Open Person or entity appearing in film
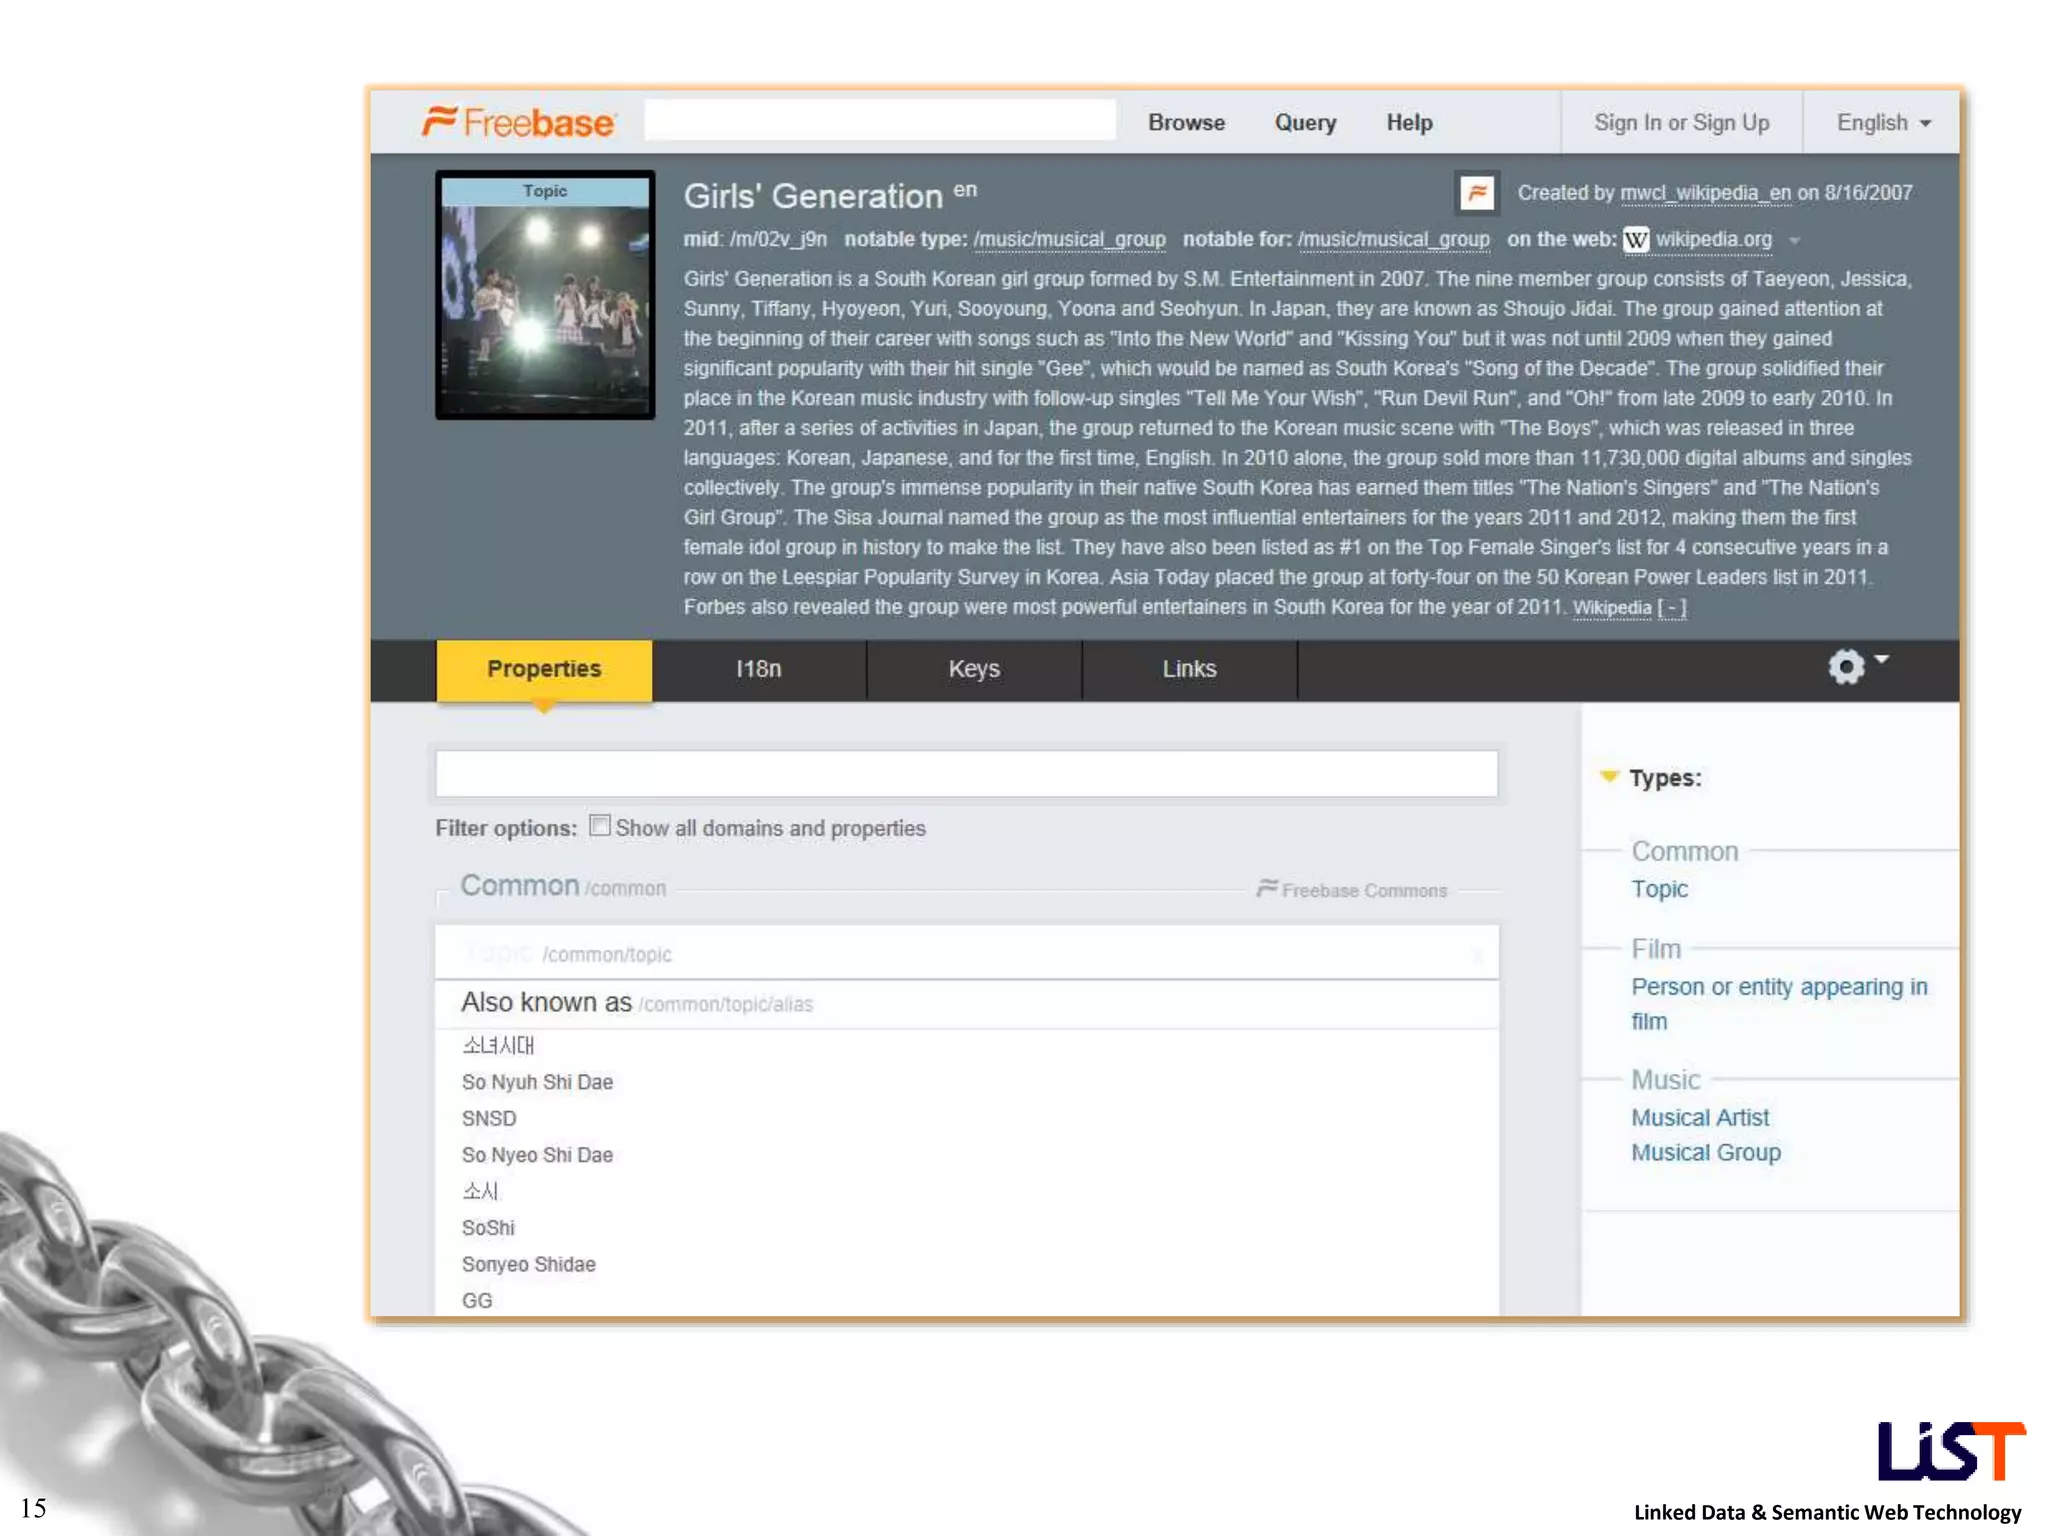Image resolution: width=2048 pixels, height=1536 pixels. click(x=1779, y=1004)
